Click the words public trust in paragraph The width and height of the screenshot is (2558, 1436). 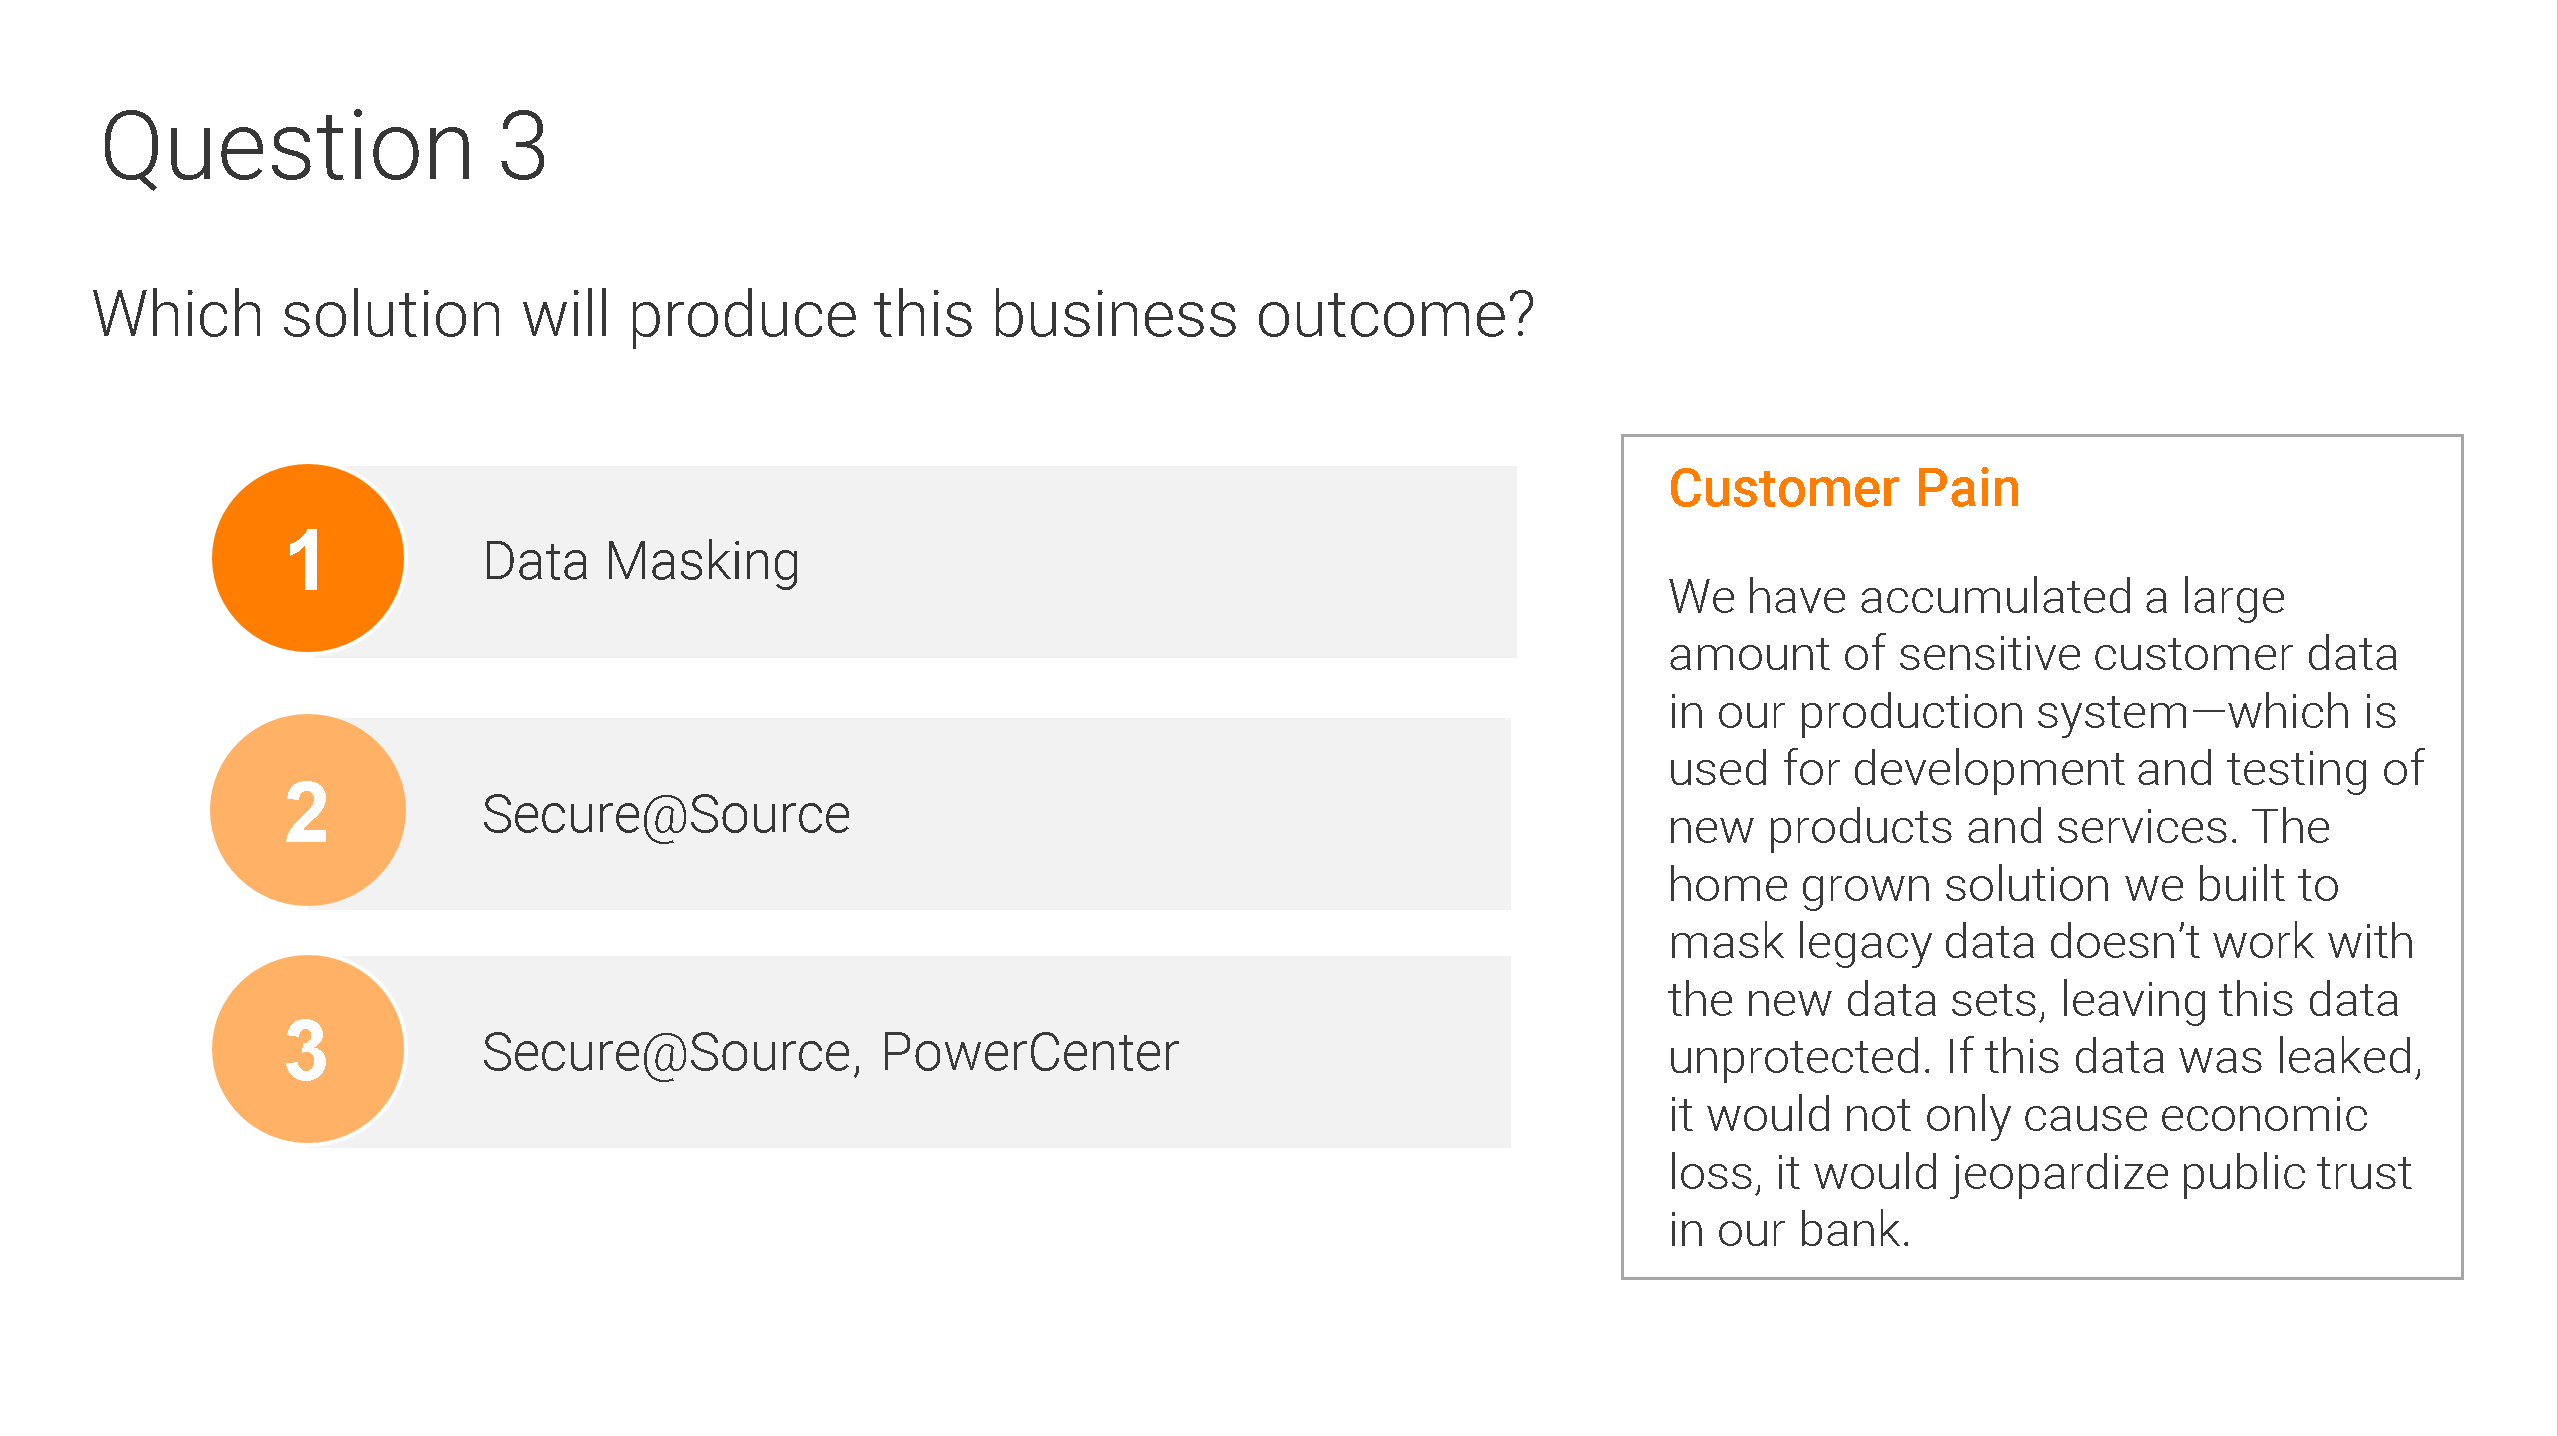[x=2296, y=1172]
